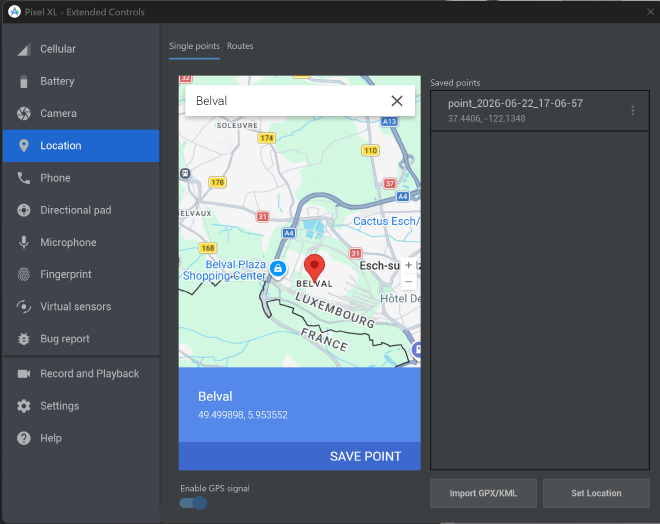Click the Esch-su city label on map
Image resolution: width=660 pixels, height=524 pixels.
[379, 266]
